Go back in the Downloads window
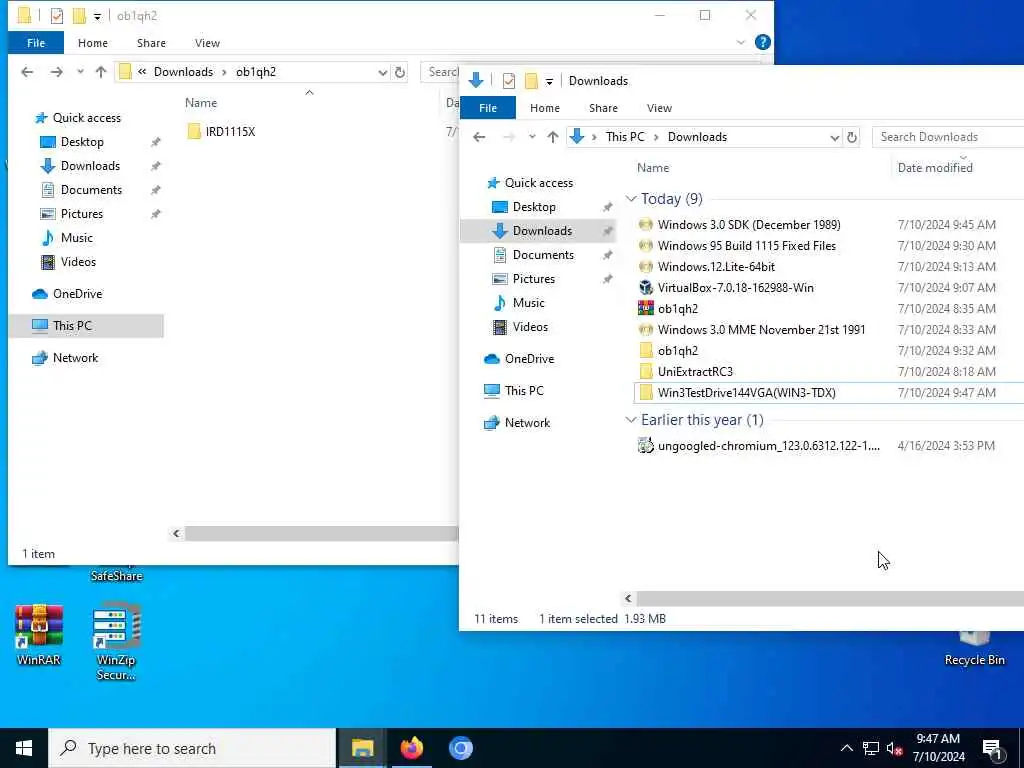Screen dimensions: 1024x768 (x=479, y=137)
